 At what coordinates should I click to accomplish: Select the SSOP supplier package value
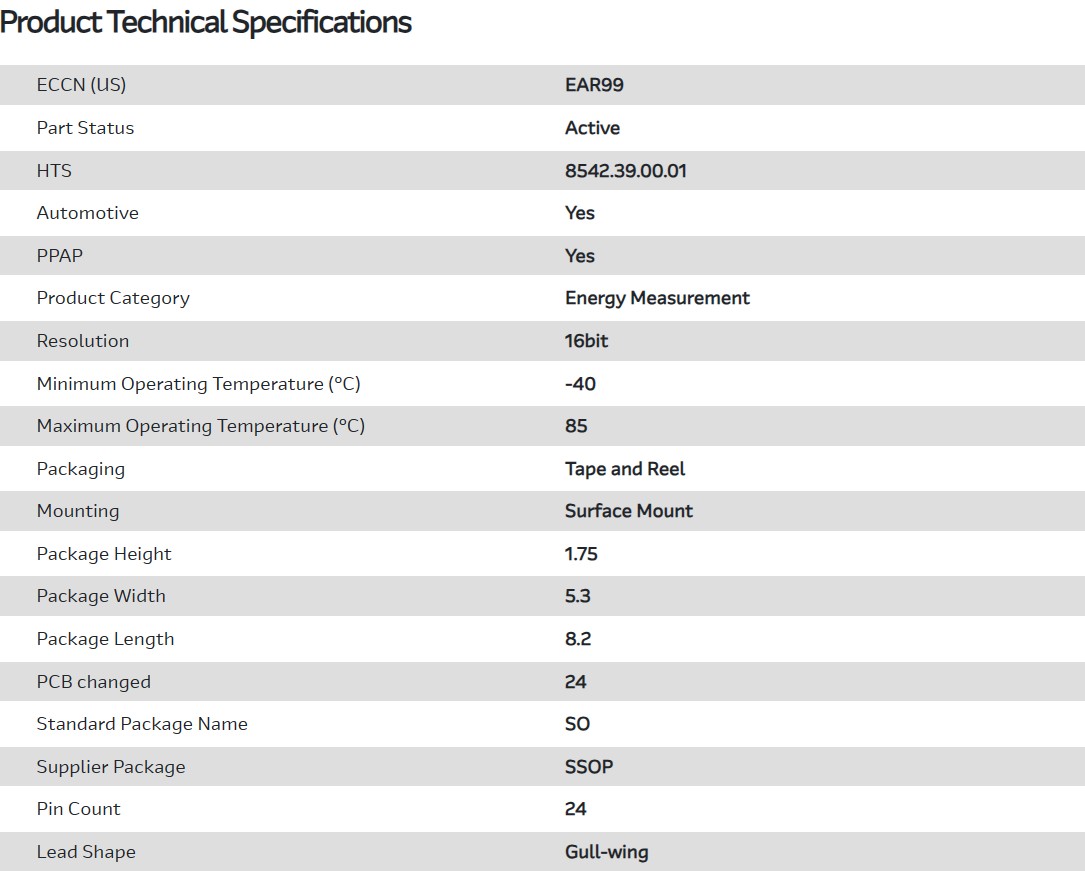(589, 767)
